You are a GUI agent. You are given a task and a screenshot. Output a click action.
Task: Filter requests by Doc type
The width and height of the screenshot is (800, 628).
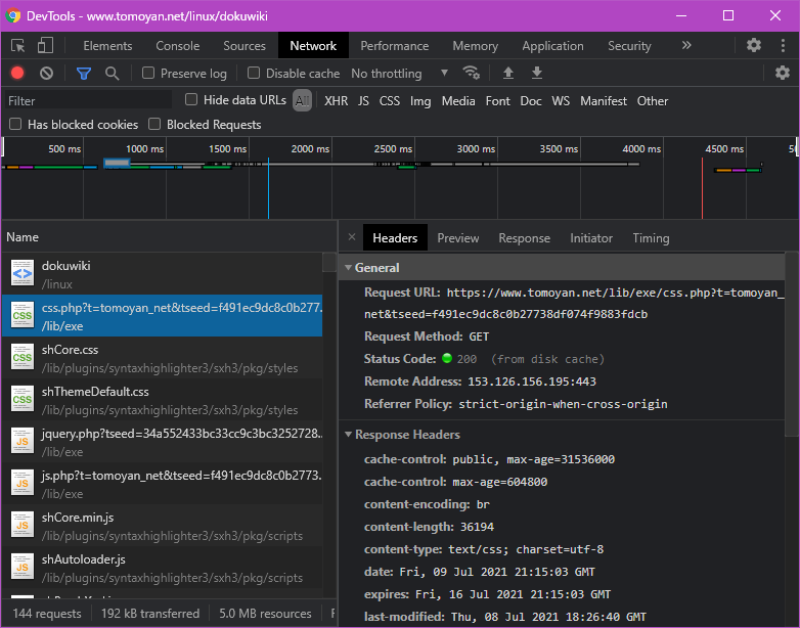click(531, 101)
